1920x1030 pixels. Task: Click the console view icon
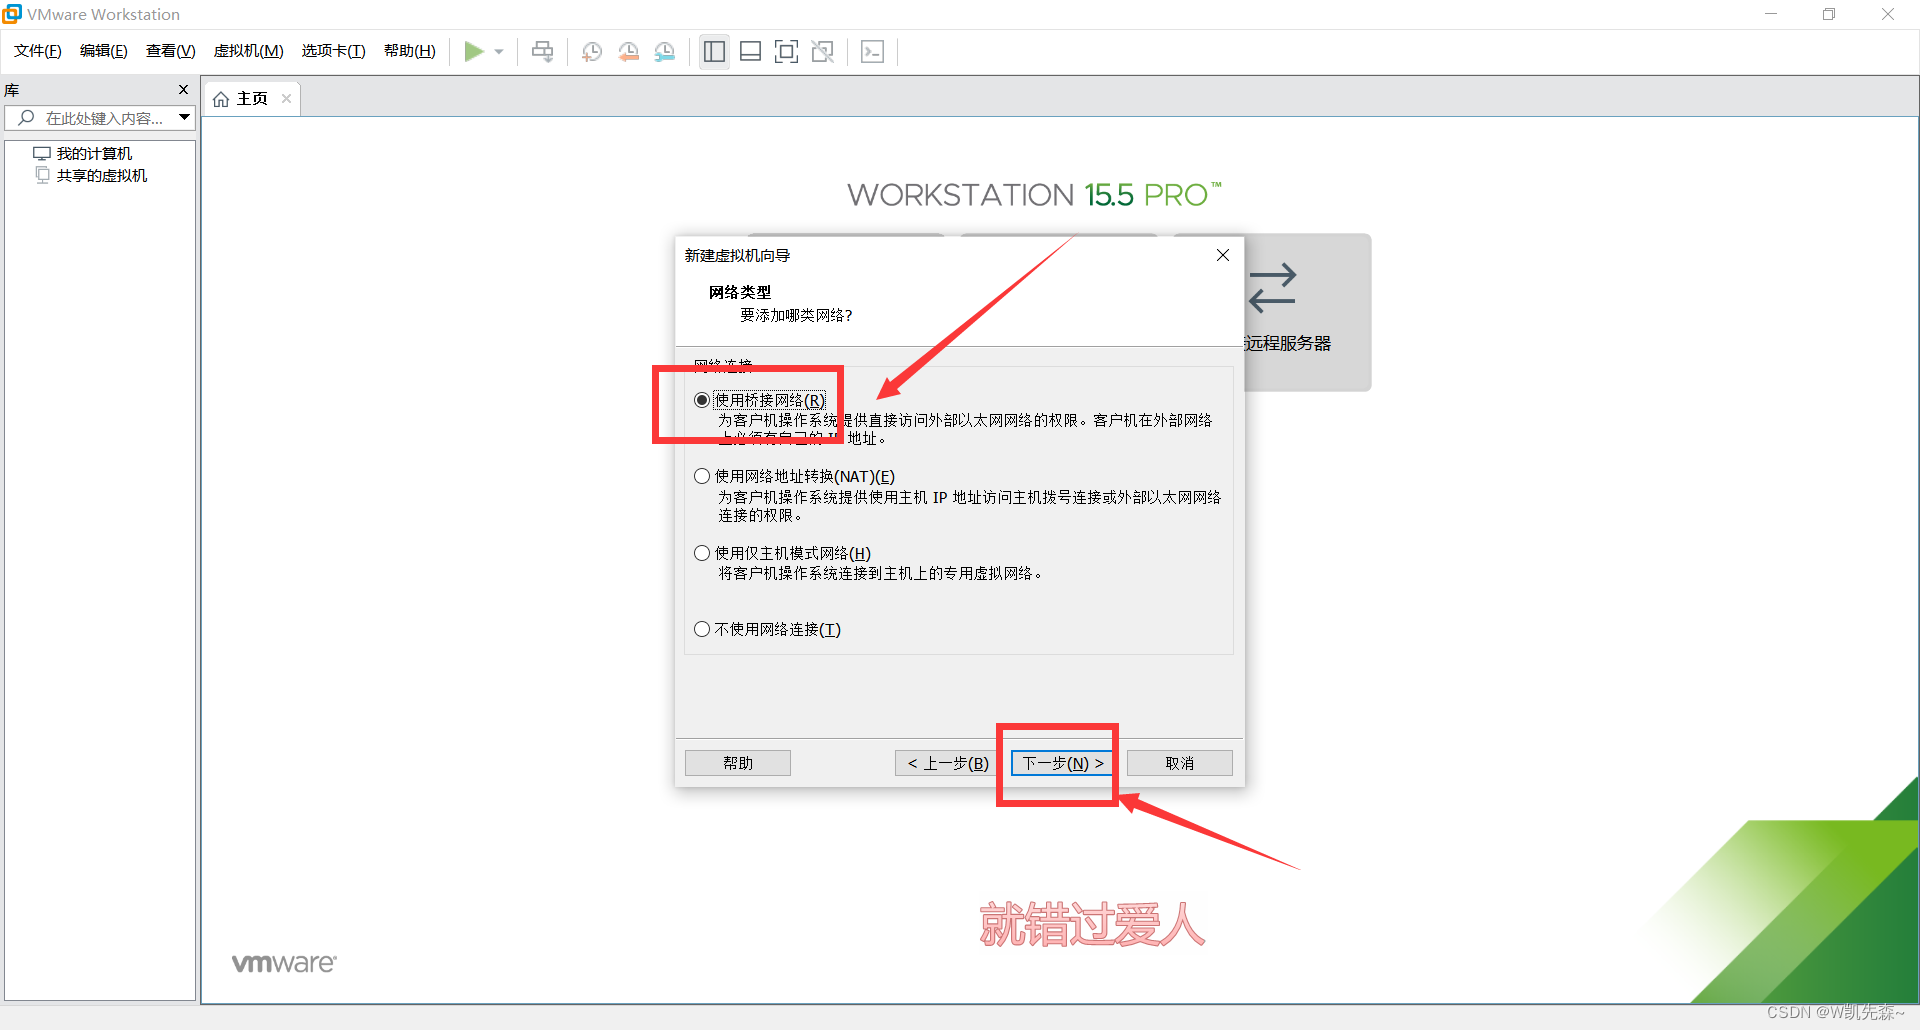tap(873, 51)
